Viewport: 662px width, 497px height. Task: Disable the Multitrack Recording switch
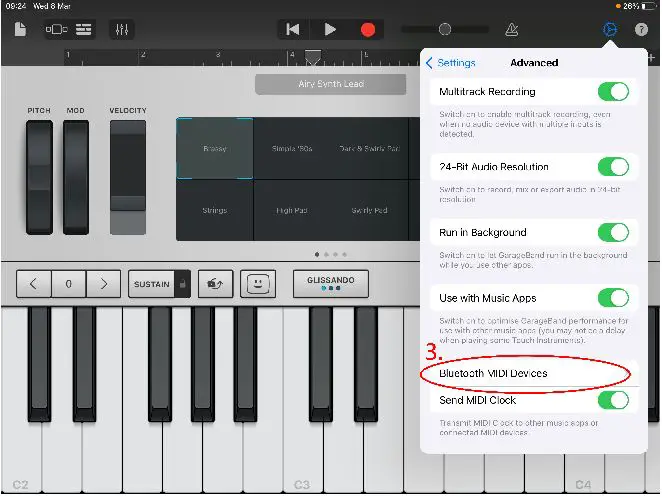(613, 92)
